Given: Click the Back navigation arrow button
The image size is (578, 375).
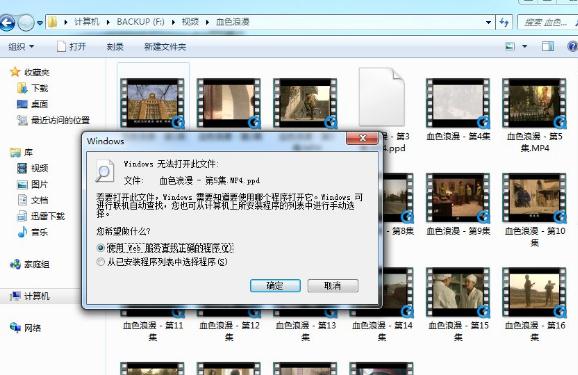Looking at the screenshot, I should [7, 23].
